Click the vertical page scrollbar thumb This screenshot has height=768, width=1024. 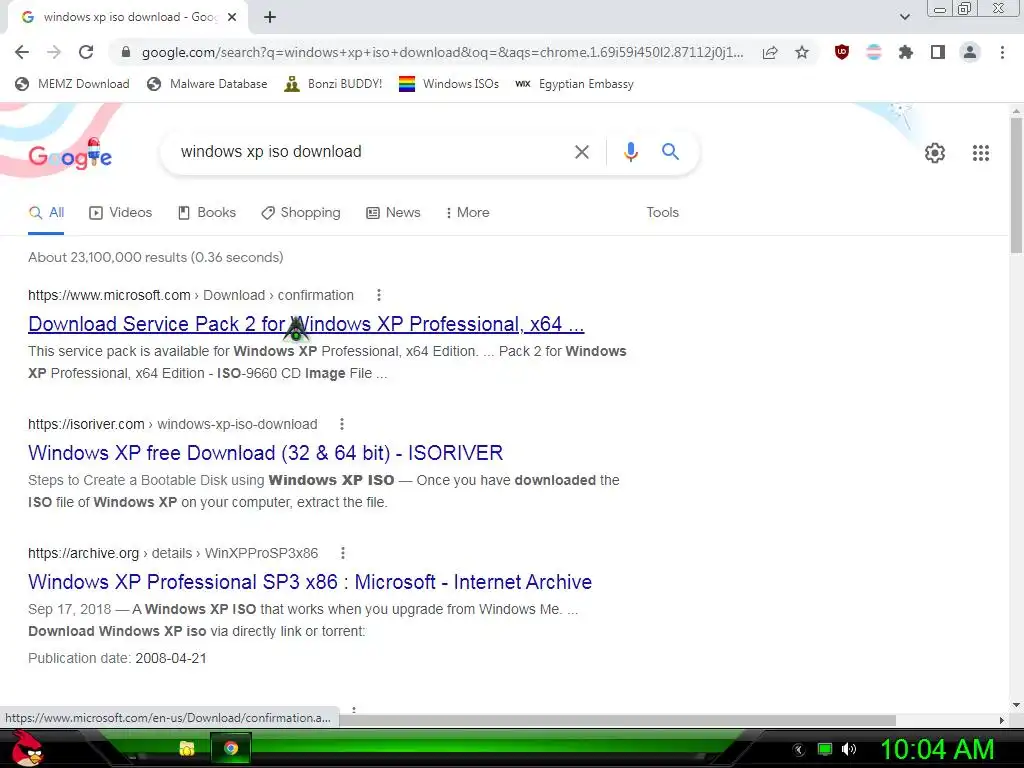point(1016,185)
